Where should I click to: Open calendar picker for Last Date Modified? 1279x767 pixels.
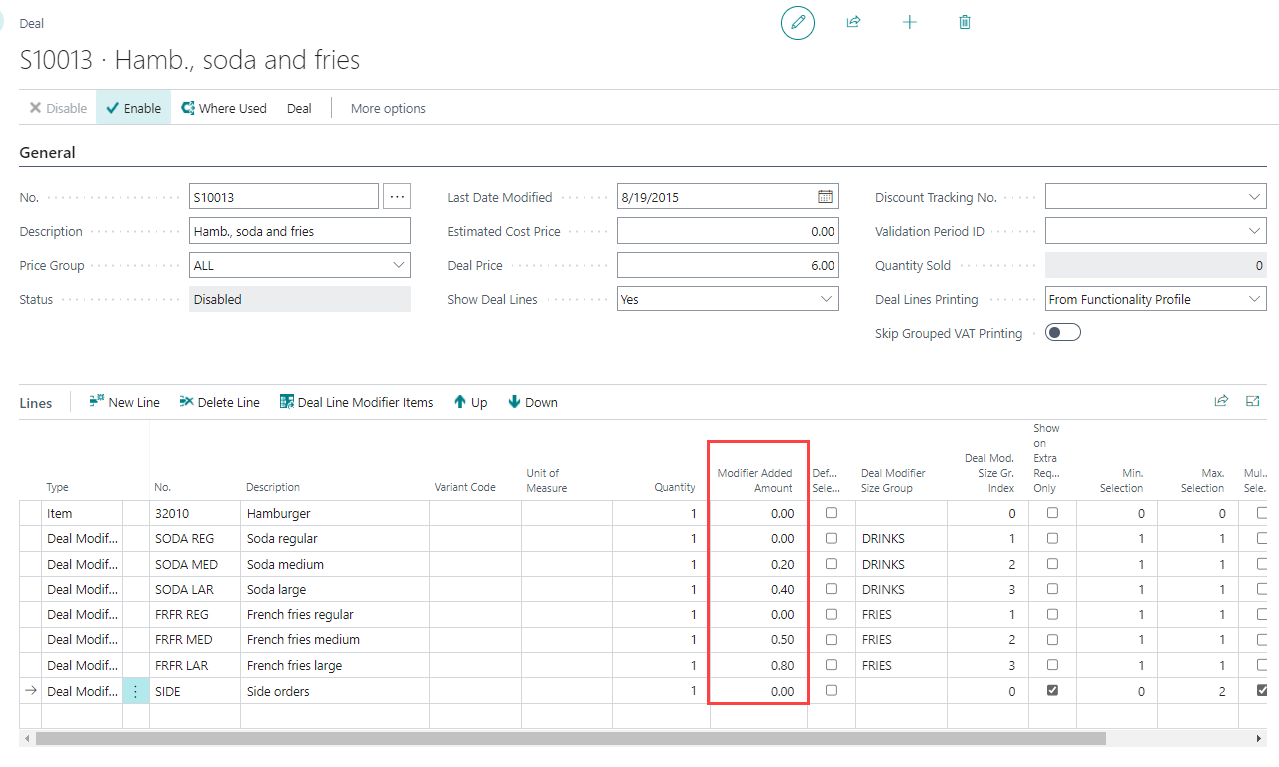pyautogui.click(x=825, y=197)
